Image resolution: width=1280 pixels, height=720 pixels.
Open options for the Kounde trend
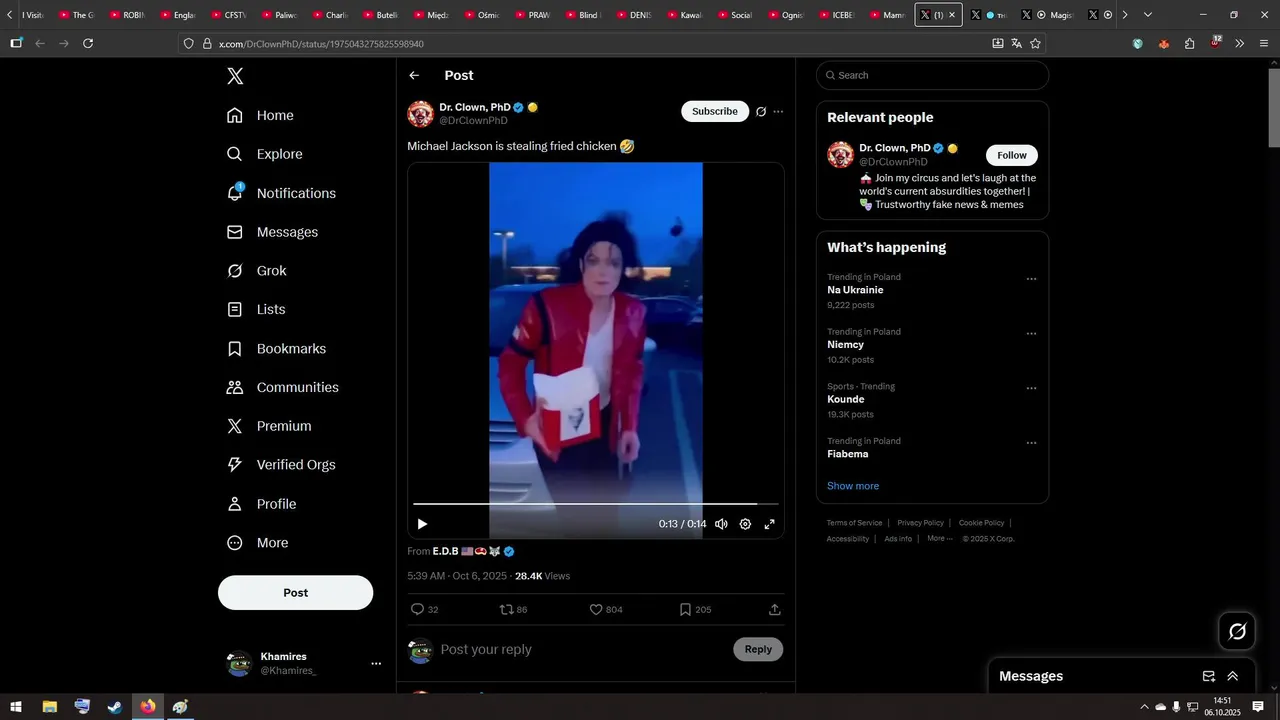(1031, 388)
